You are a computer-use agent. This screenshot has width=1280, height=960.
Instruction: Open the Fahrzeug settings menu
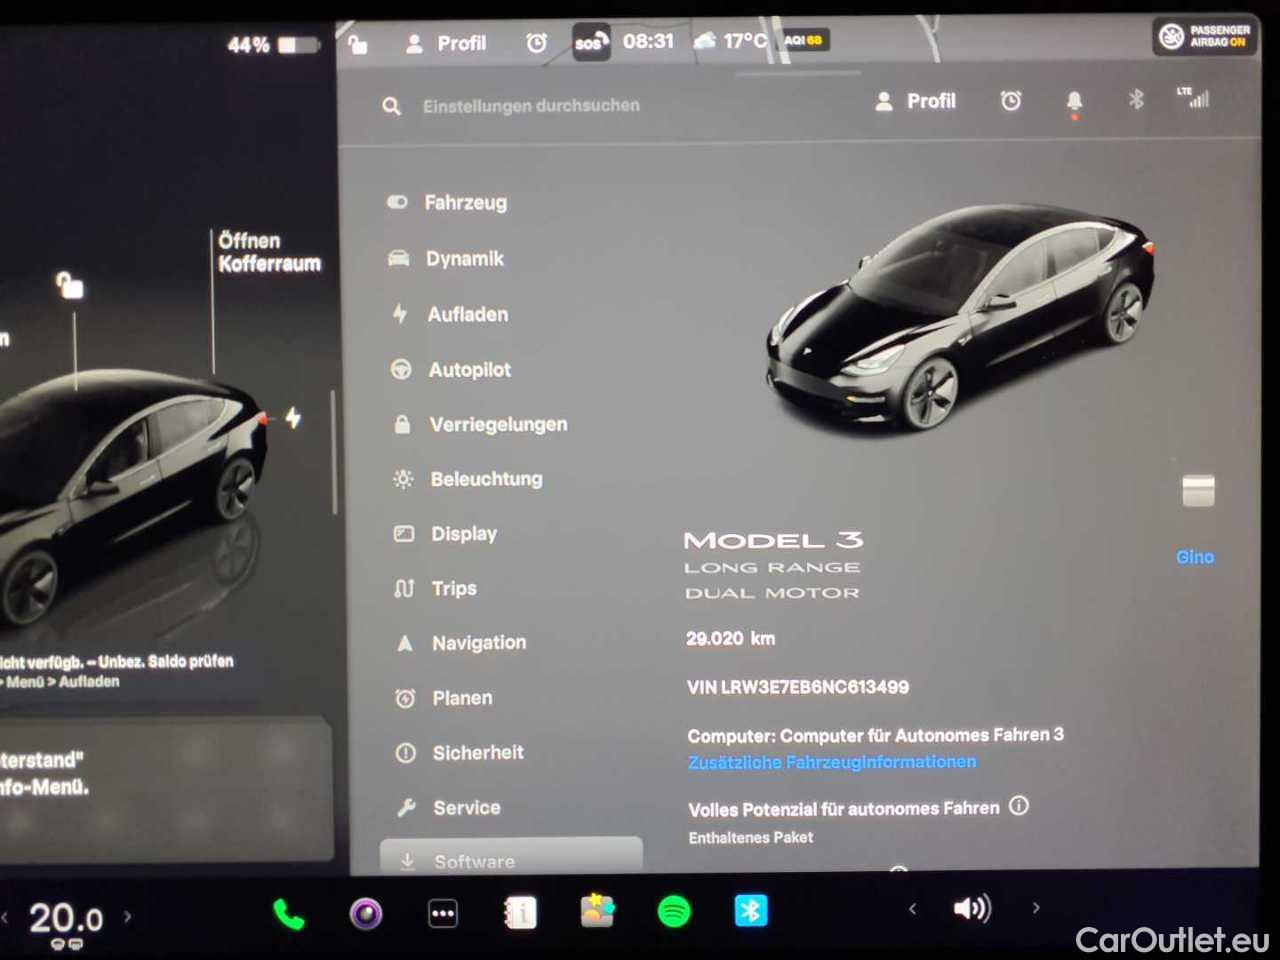click(x=447, y=202)
